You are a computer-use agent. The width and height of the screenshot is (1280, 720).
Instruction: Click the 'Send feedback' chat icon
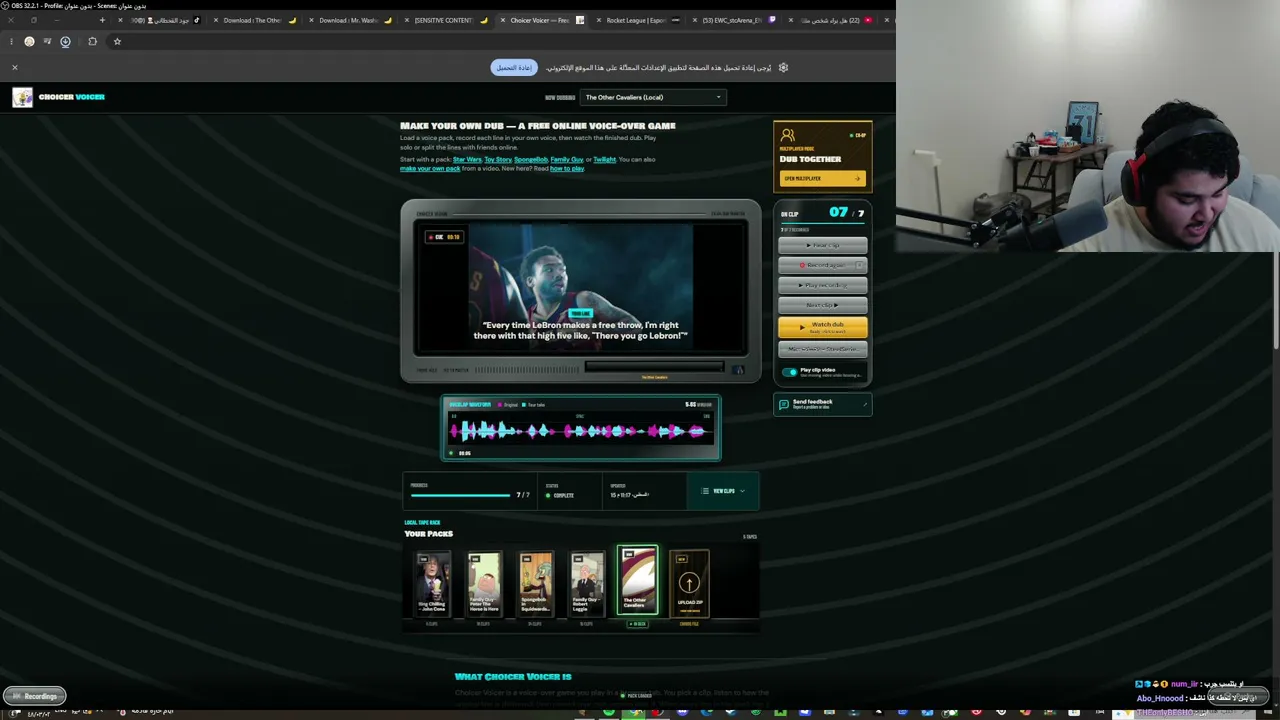(786, 404)
